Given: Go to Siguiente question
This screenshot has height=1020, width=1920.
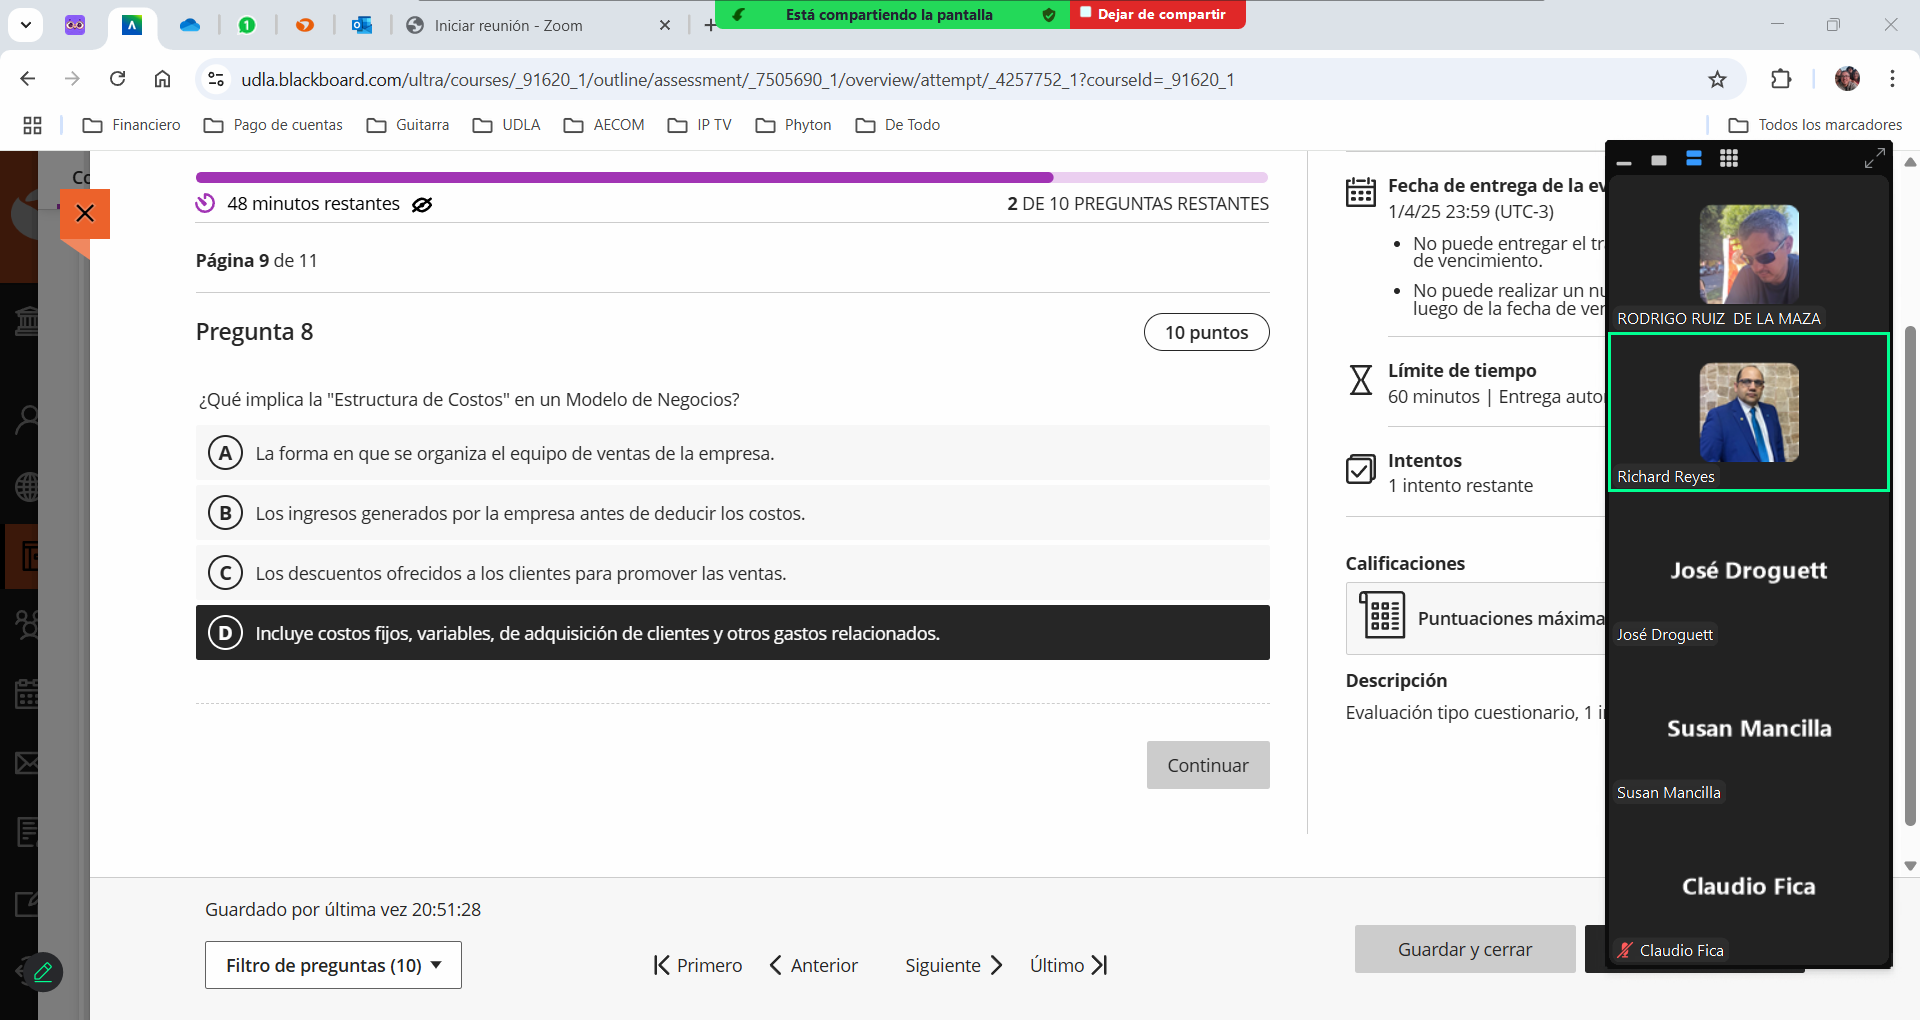Looking at the screenshot, I should (x=953, y=965).
